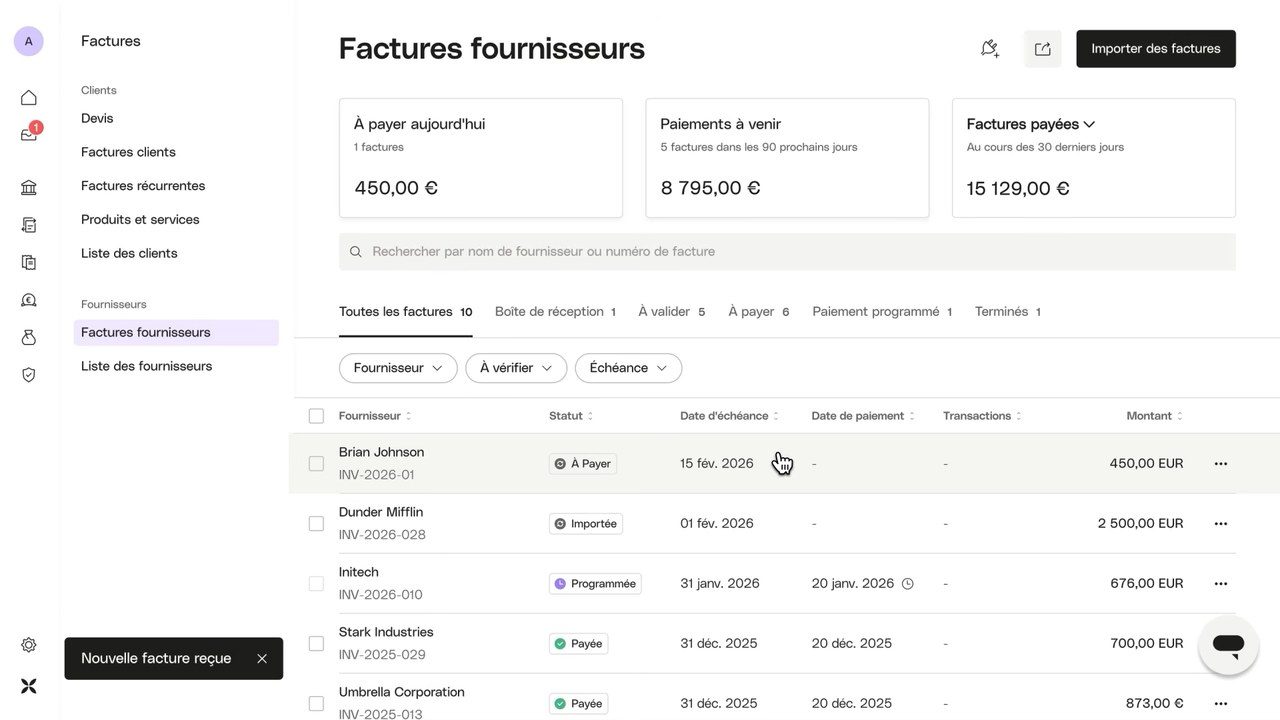Click the account avatar labeled A
Image resolution: width=1280 pixels, height=720 pixels.
(28, 41)
